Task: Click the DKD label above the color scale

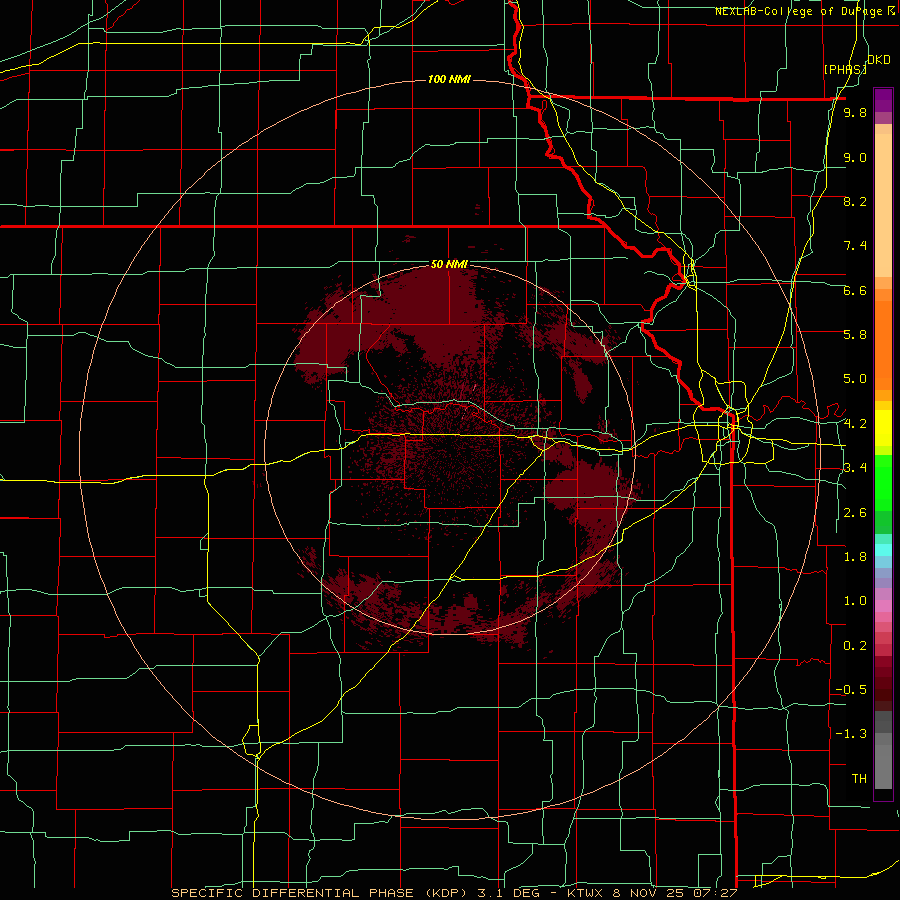Action: [878, 60]
